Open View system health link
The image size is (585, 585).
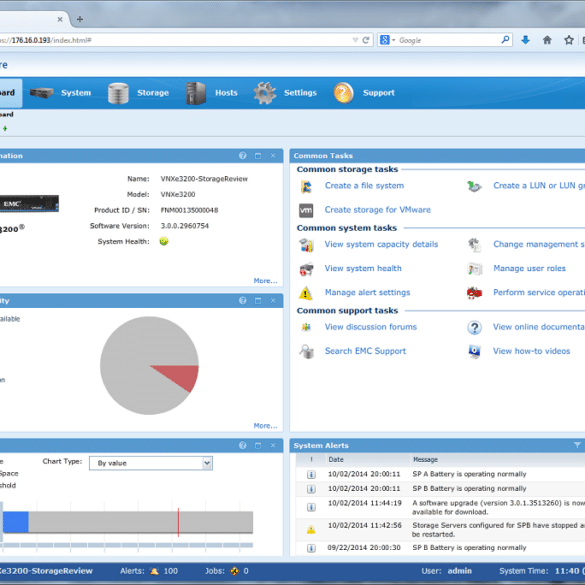(x=363, y=268)
